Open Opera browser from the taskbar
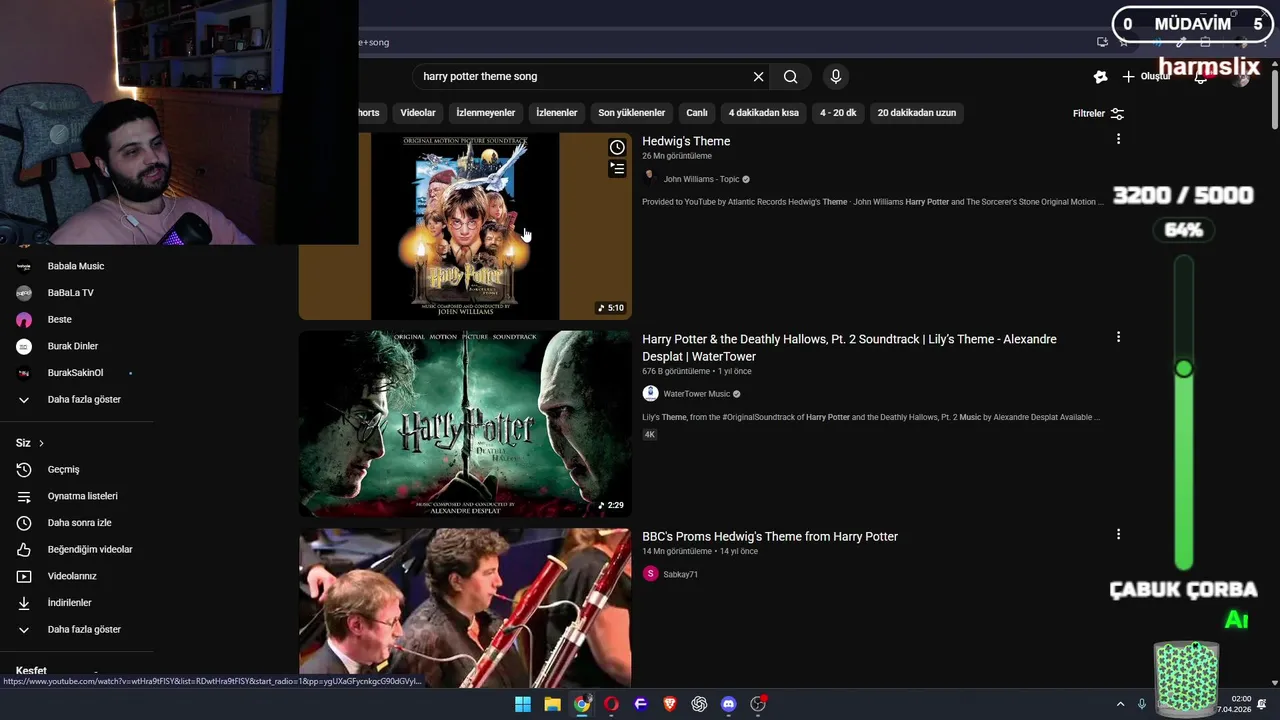1280x720 pixels. click(611, 704)
